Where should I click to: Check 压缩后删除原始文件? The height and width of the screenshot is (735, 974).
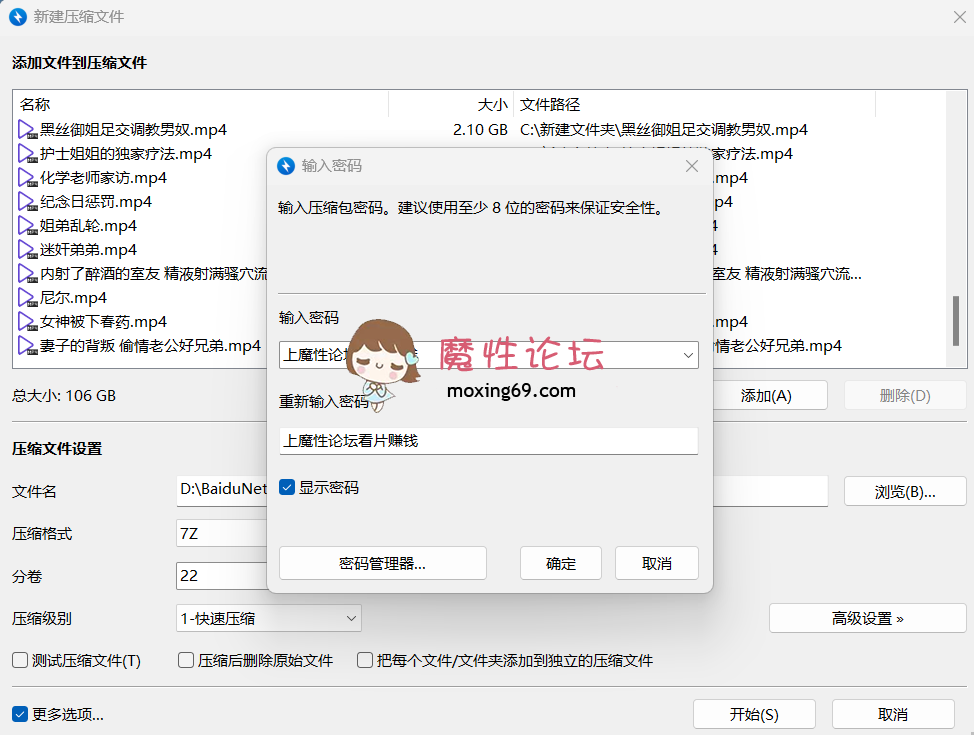point(185,660)
